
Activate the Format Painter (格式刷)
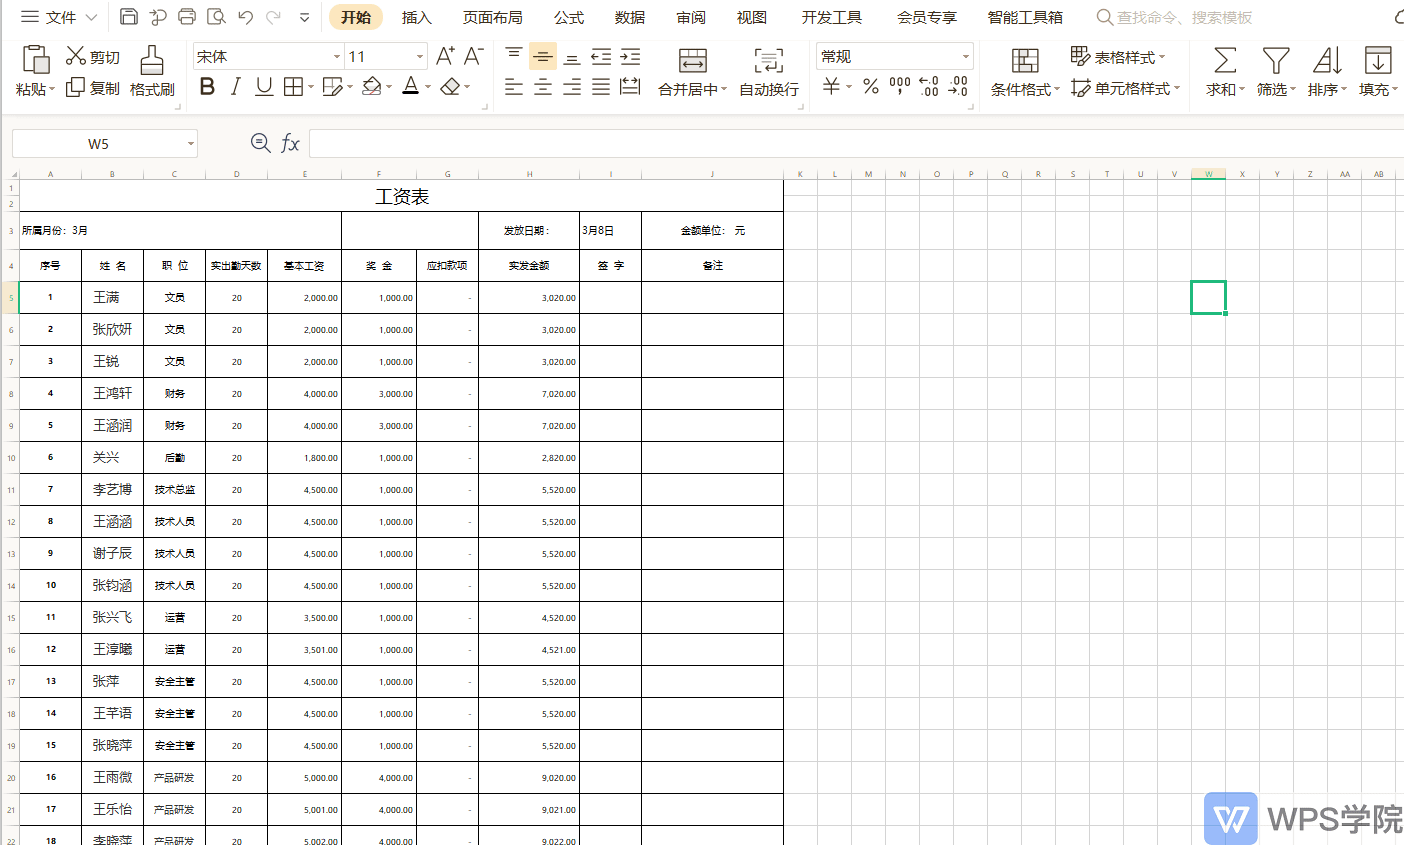(x=152, y=71)
